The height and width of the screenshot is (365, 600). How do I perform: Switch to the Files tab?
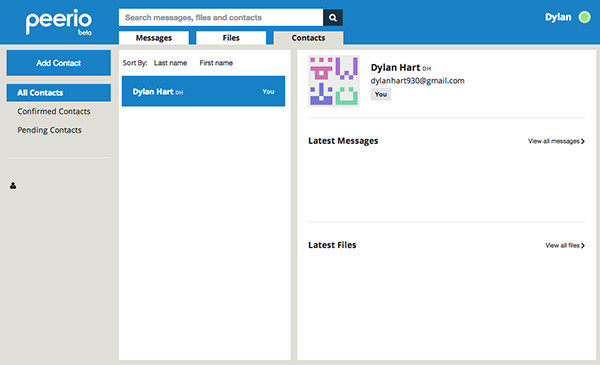click(x=231, y=38)
